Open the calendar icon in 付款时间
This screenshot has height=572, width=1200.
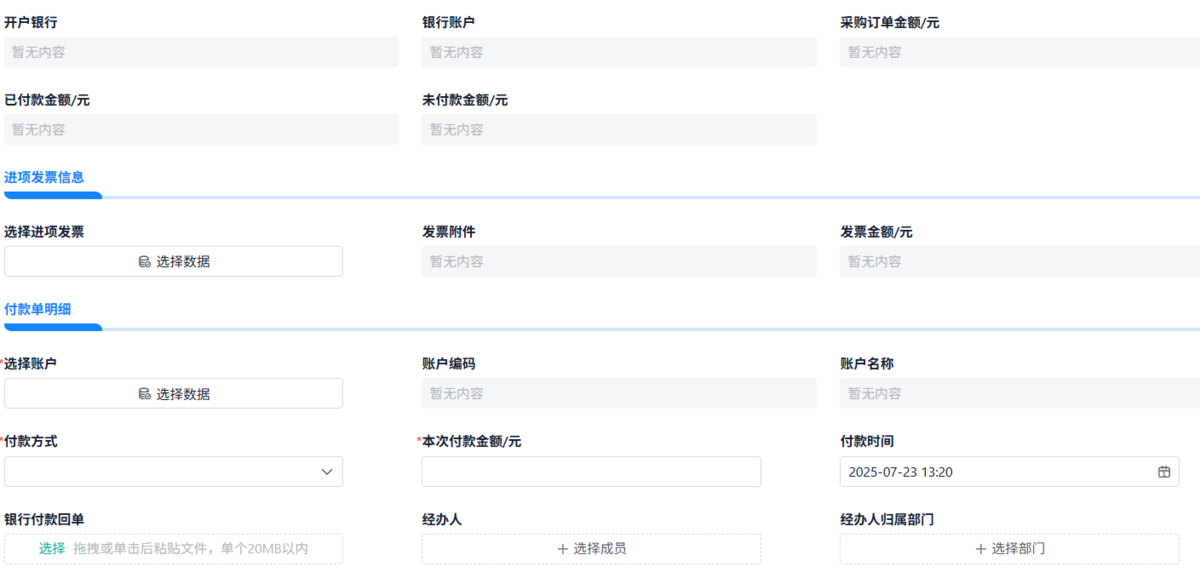tap(1164, 472)
